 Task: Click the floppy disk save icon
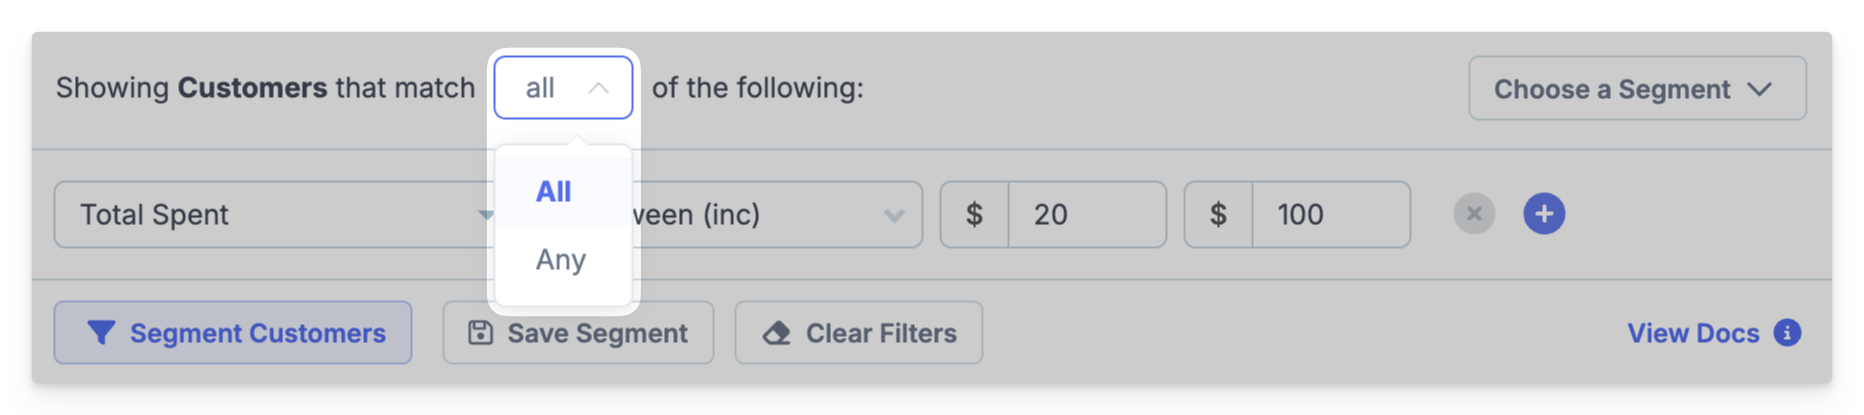pyautogui.click(x=480, y=332)
